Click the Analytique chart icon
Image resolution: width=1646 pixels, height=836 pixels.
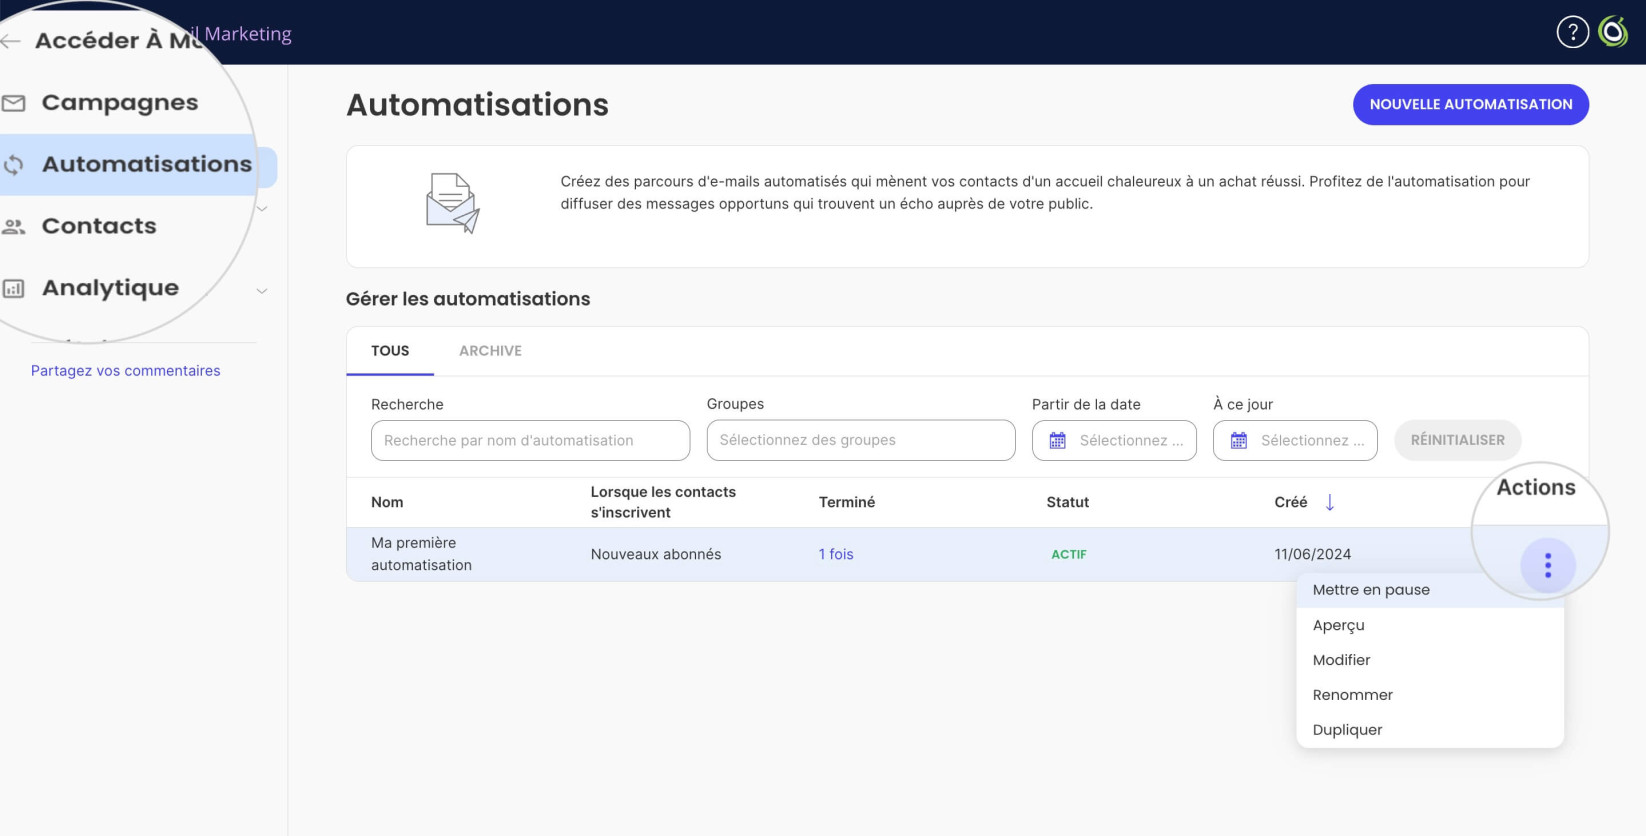13,289
